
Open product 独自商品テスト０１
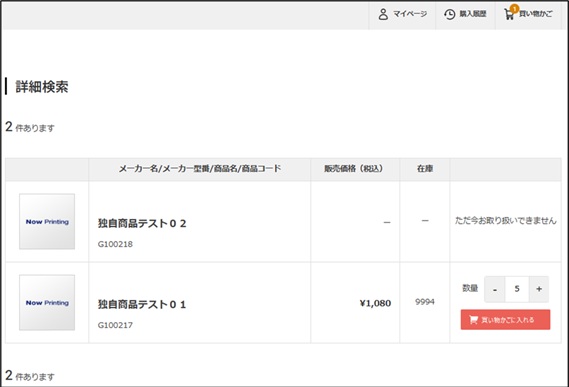point(142,304)
